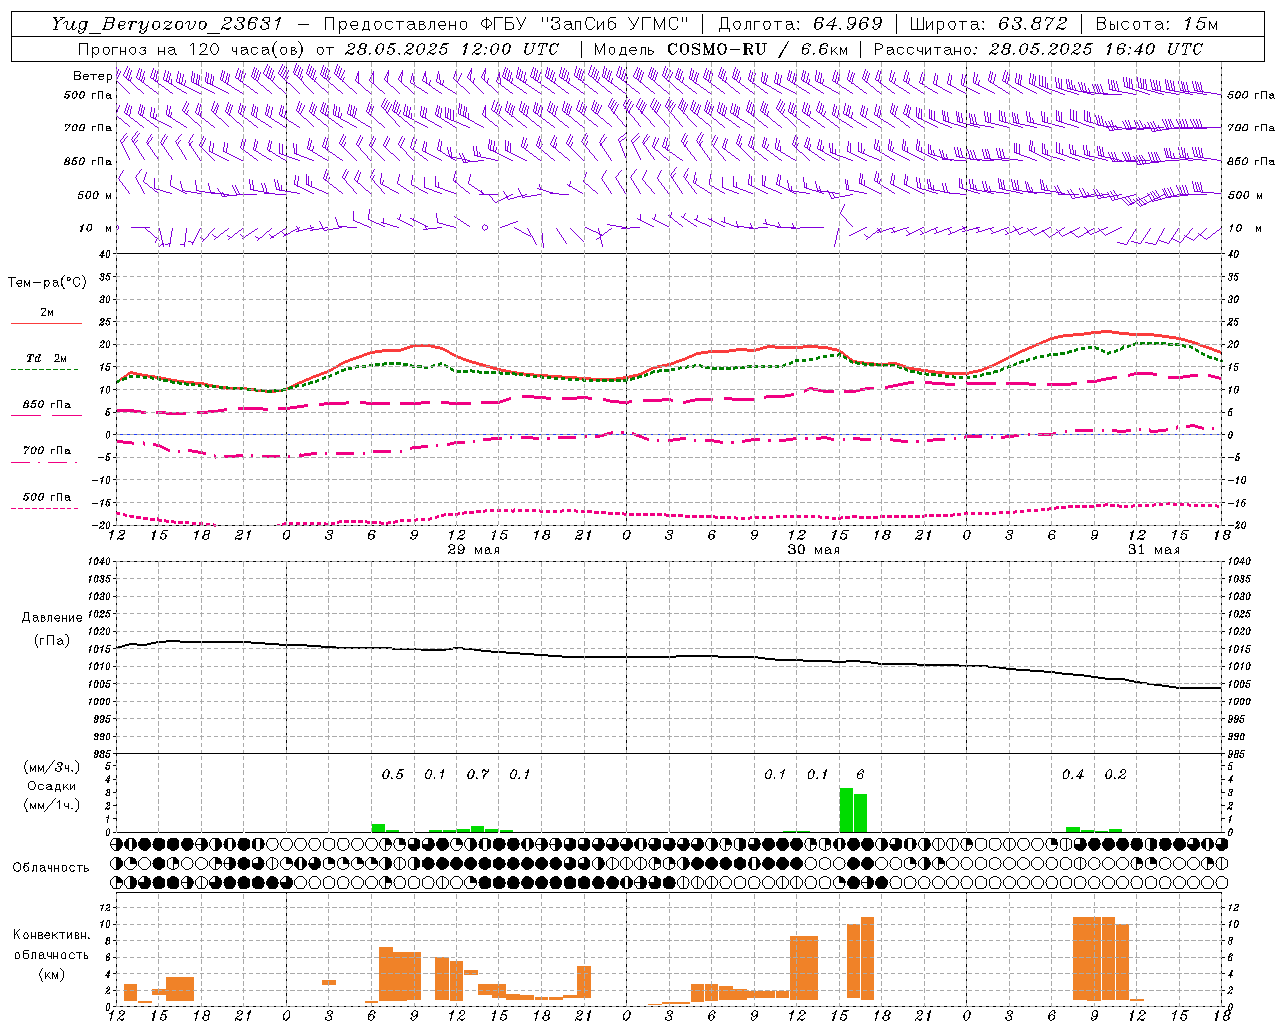Click the text Предоставлено ФГБУ "ЗапСиб УГМС"
Screen dimensions: 1280x1024
pos(506,24)
